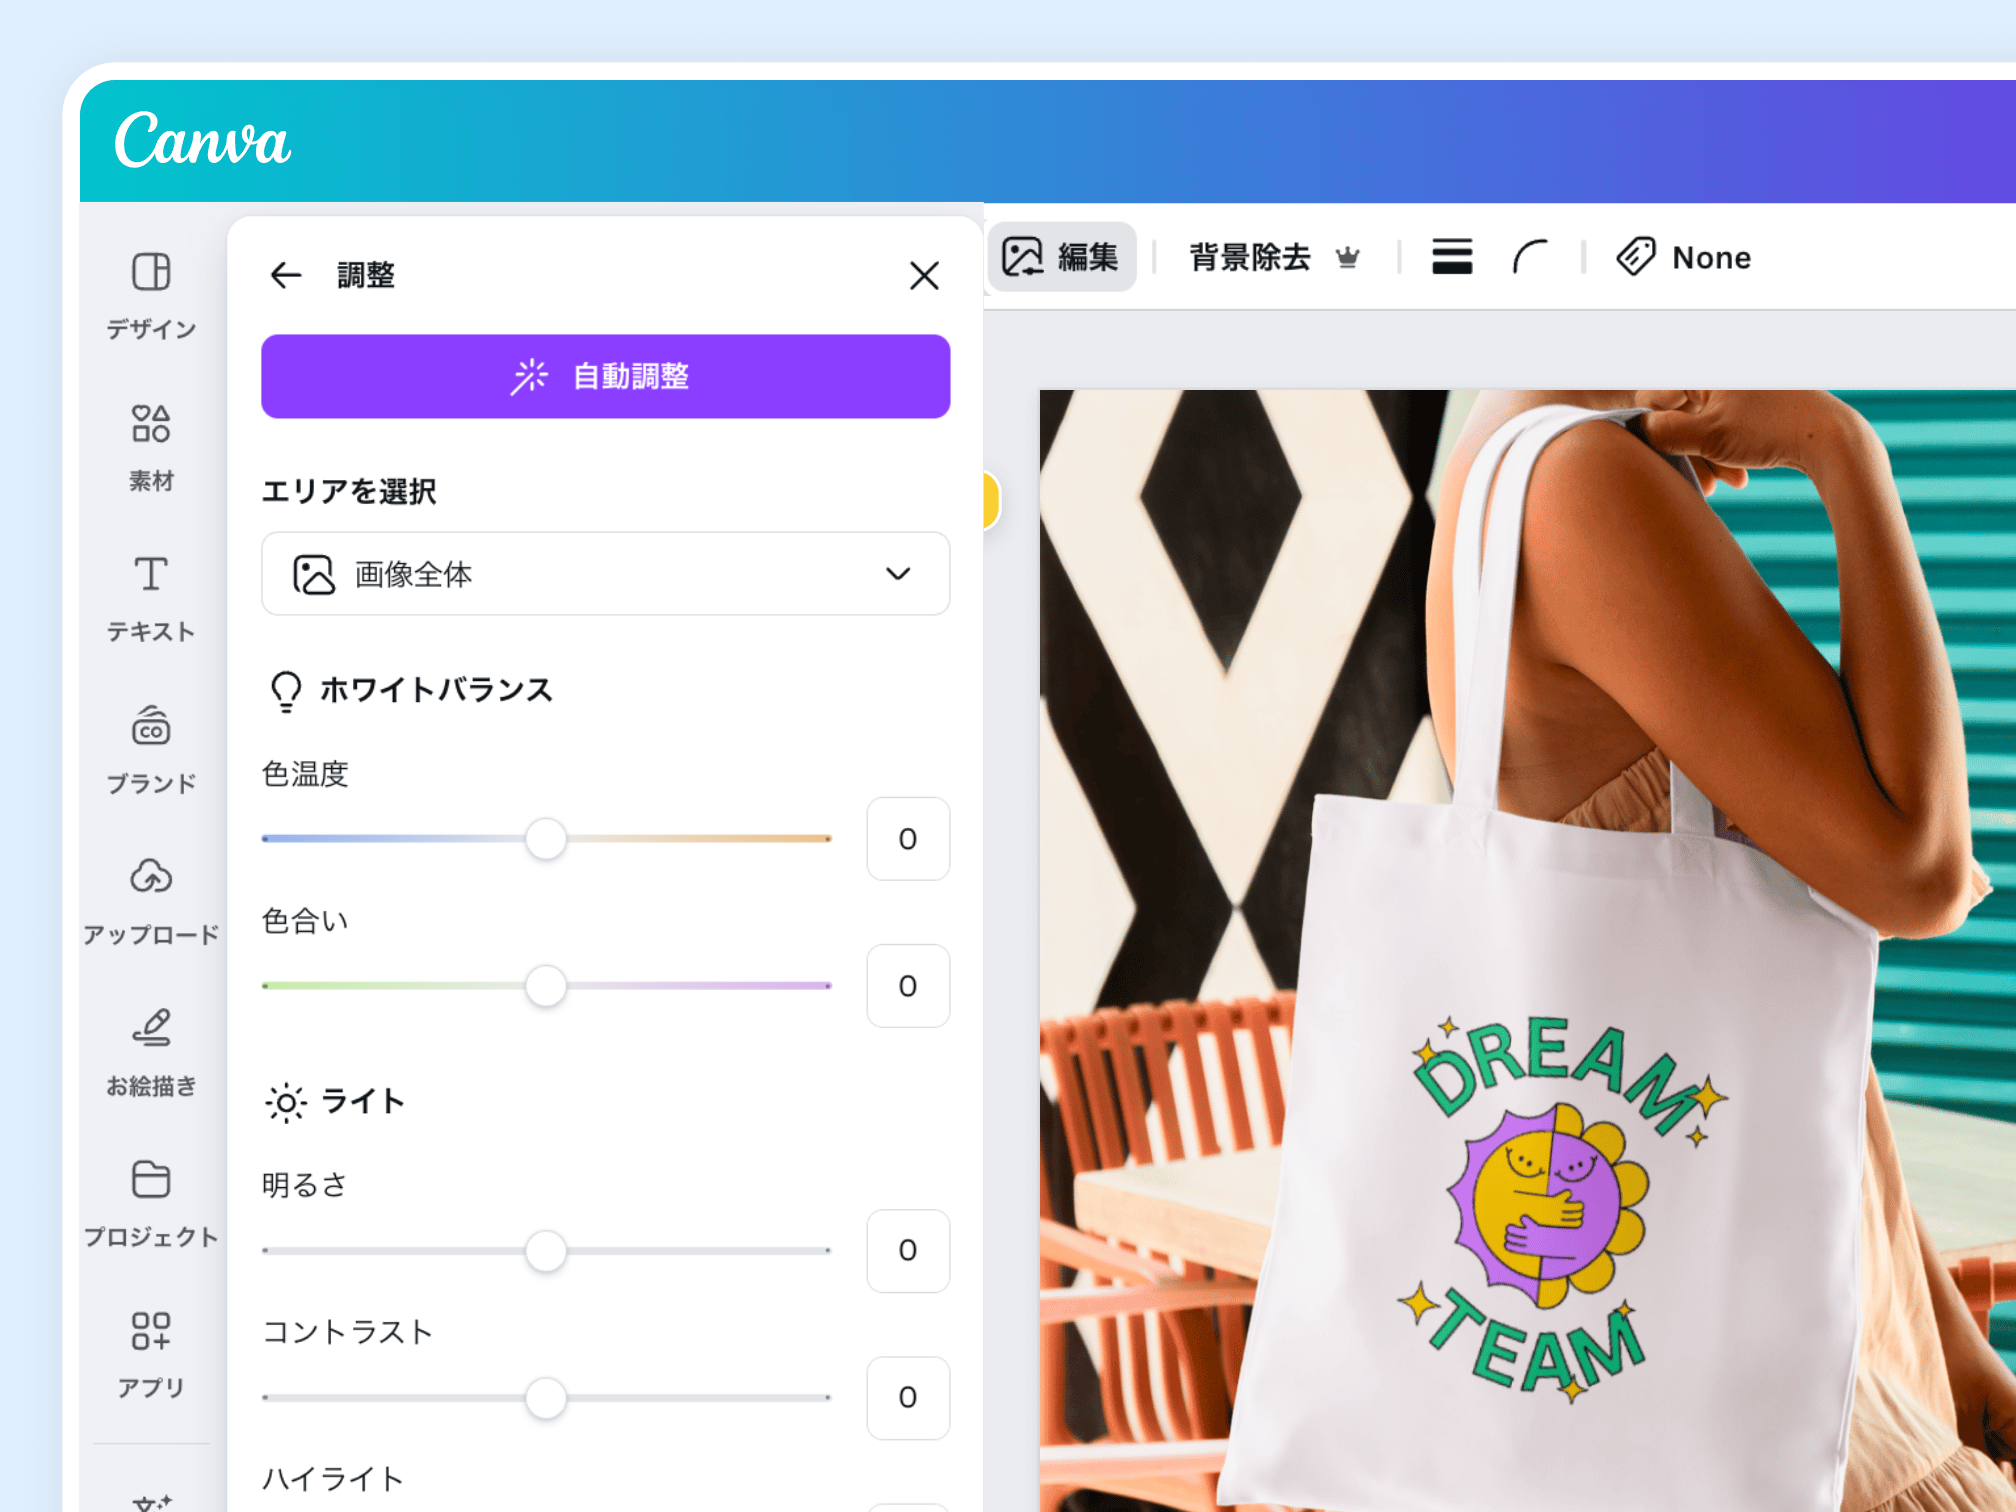Select the tote bag photo on canvas
The width and height of the screenshot is (2016, 1512).
click(x=1528, y=950)
